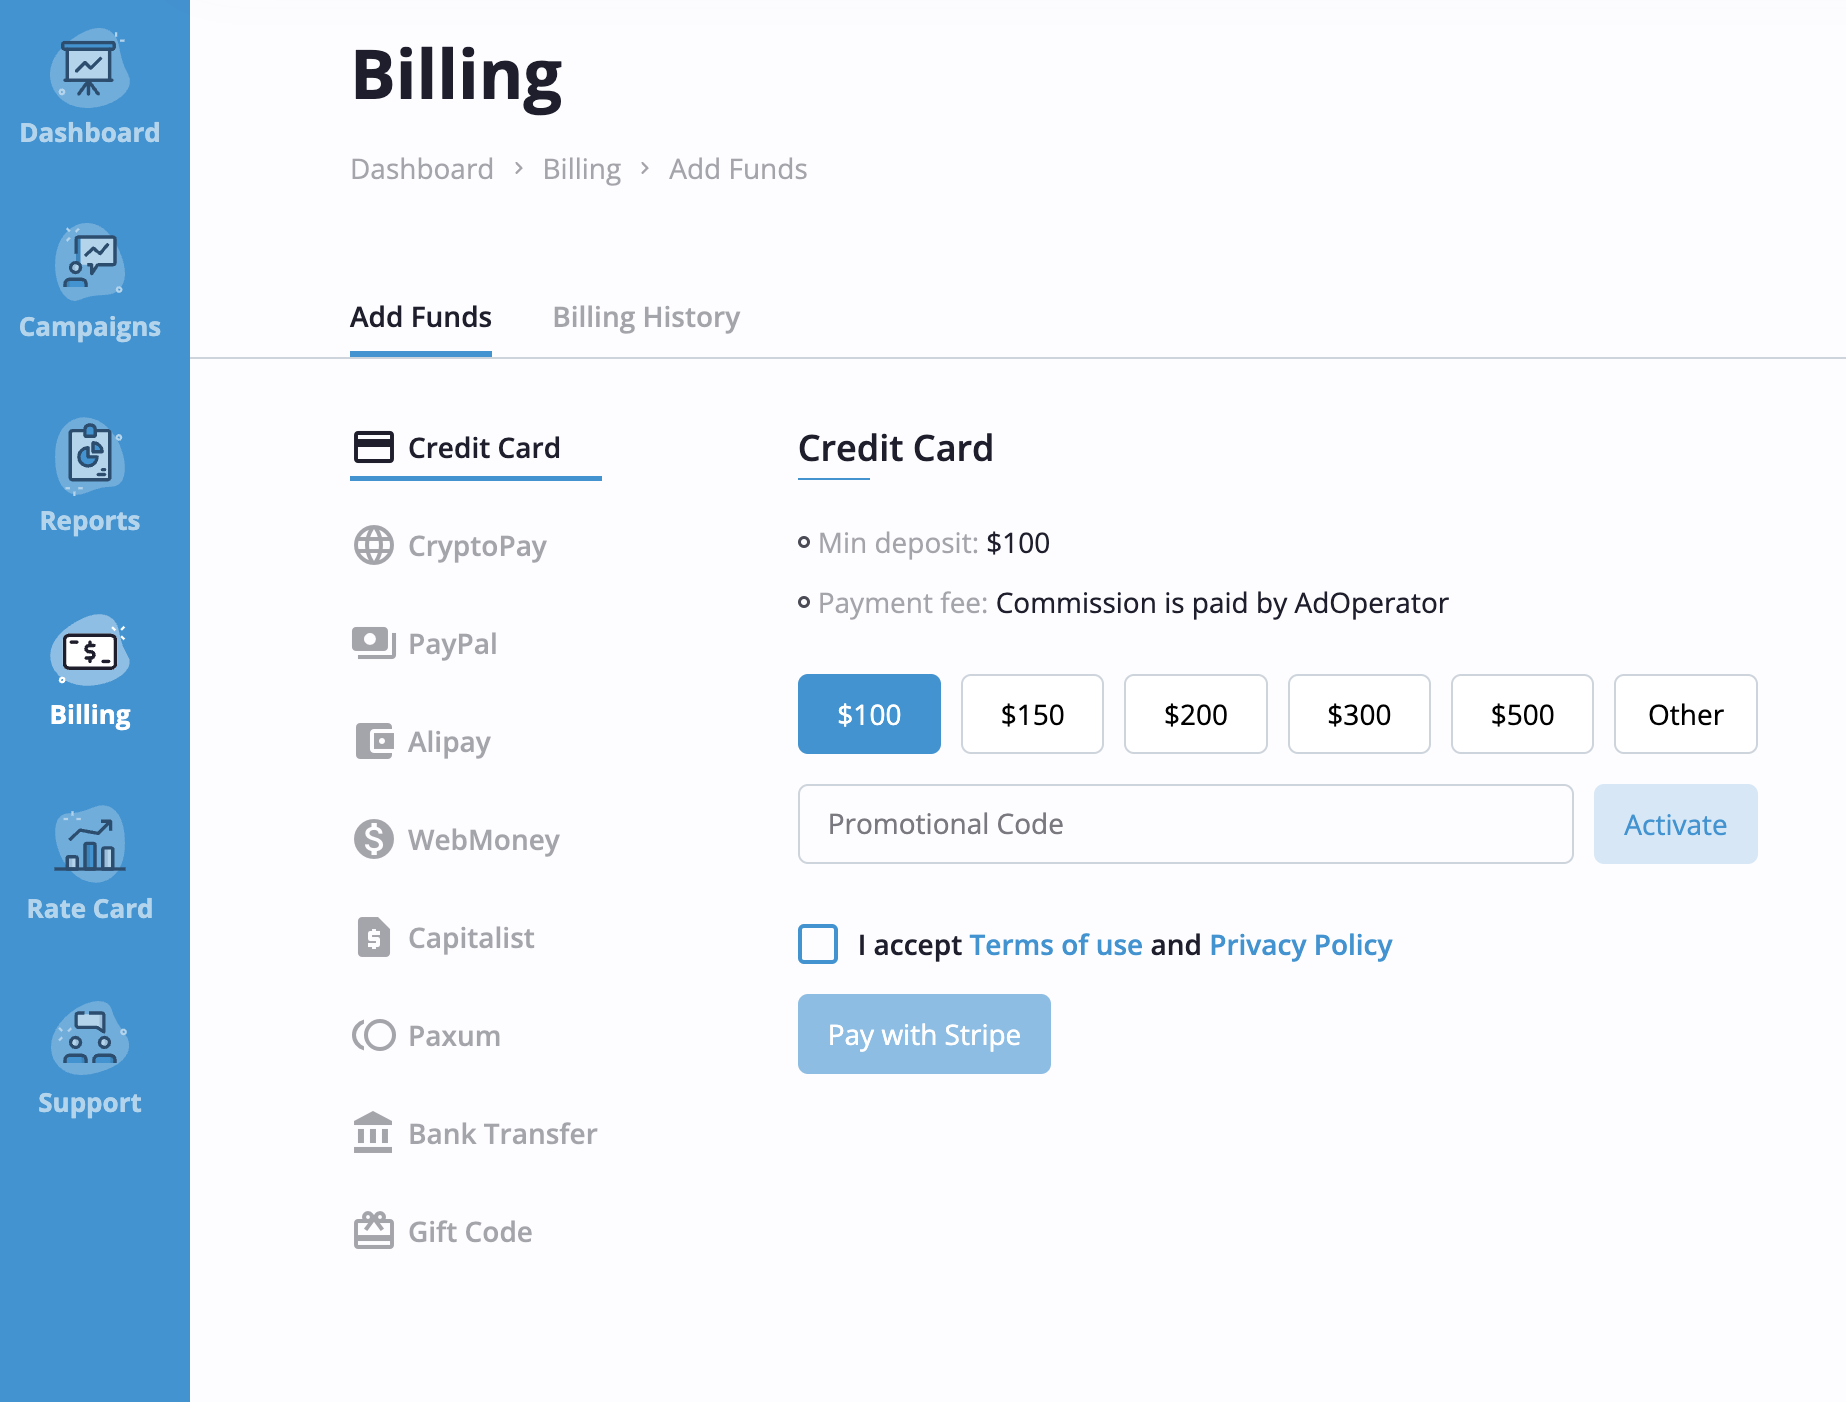The height and width of the screenshot is (1402, 1846).
Task: Select the $150 deposit amount
Action: click(x=1032, y=714)
